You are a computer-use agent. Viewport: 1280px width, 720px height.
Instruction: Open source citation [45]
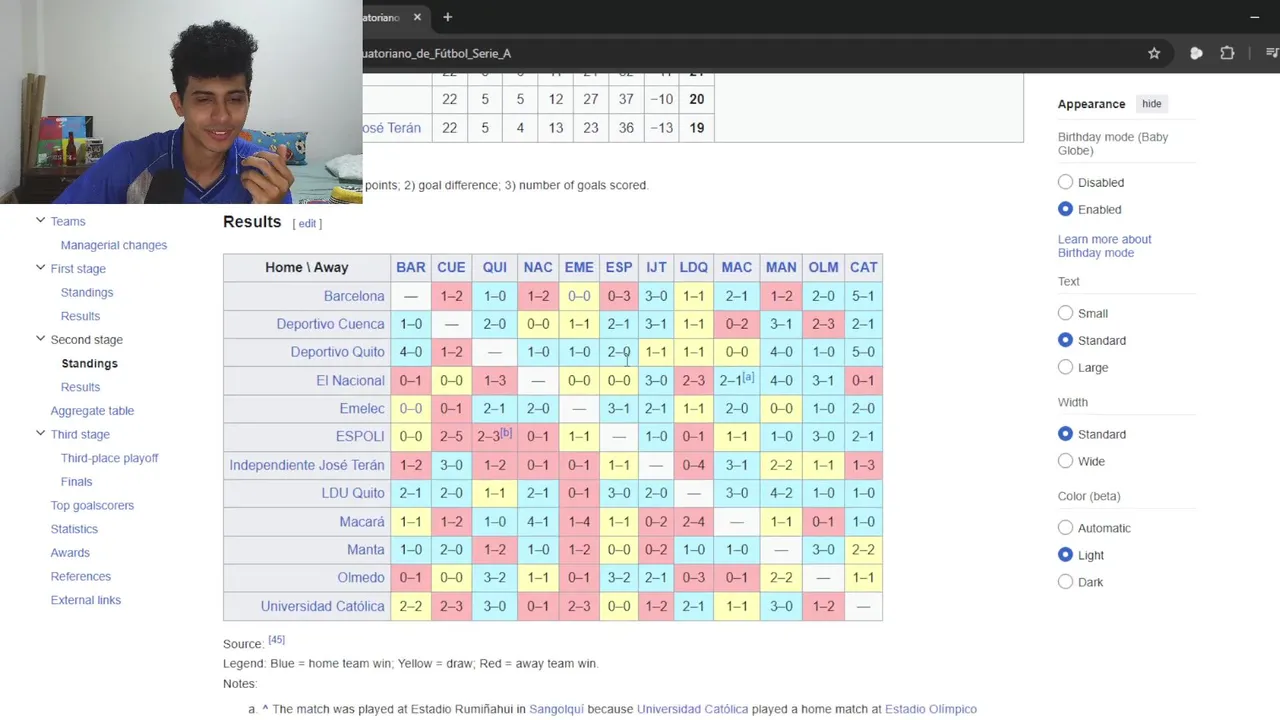coord(276,640)
